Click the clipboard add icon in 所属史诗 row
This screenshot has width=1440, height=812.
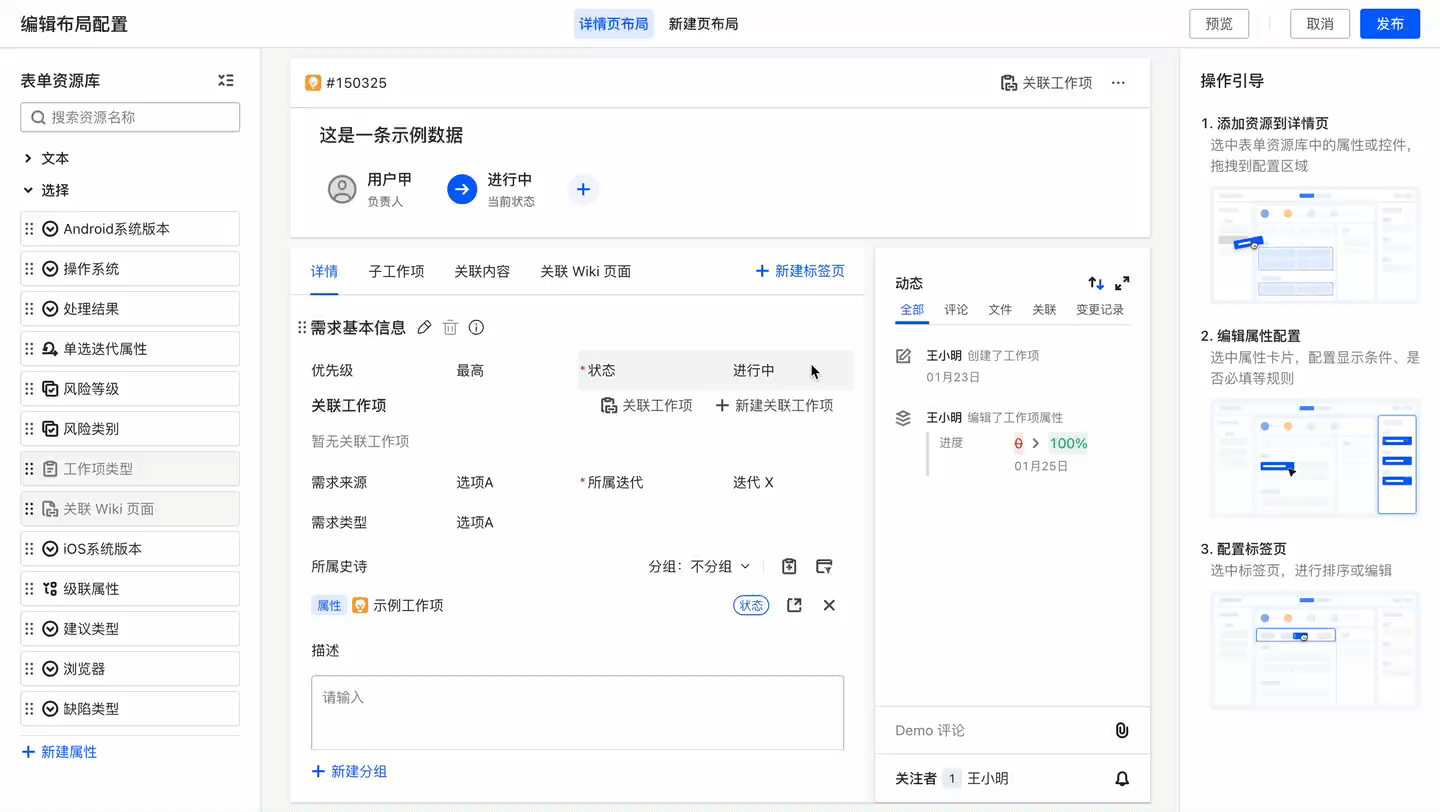789,566
